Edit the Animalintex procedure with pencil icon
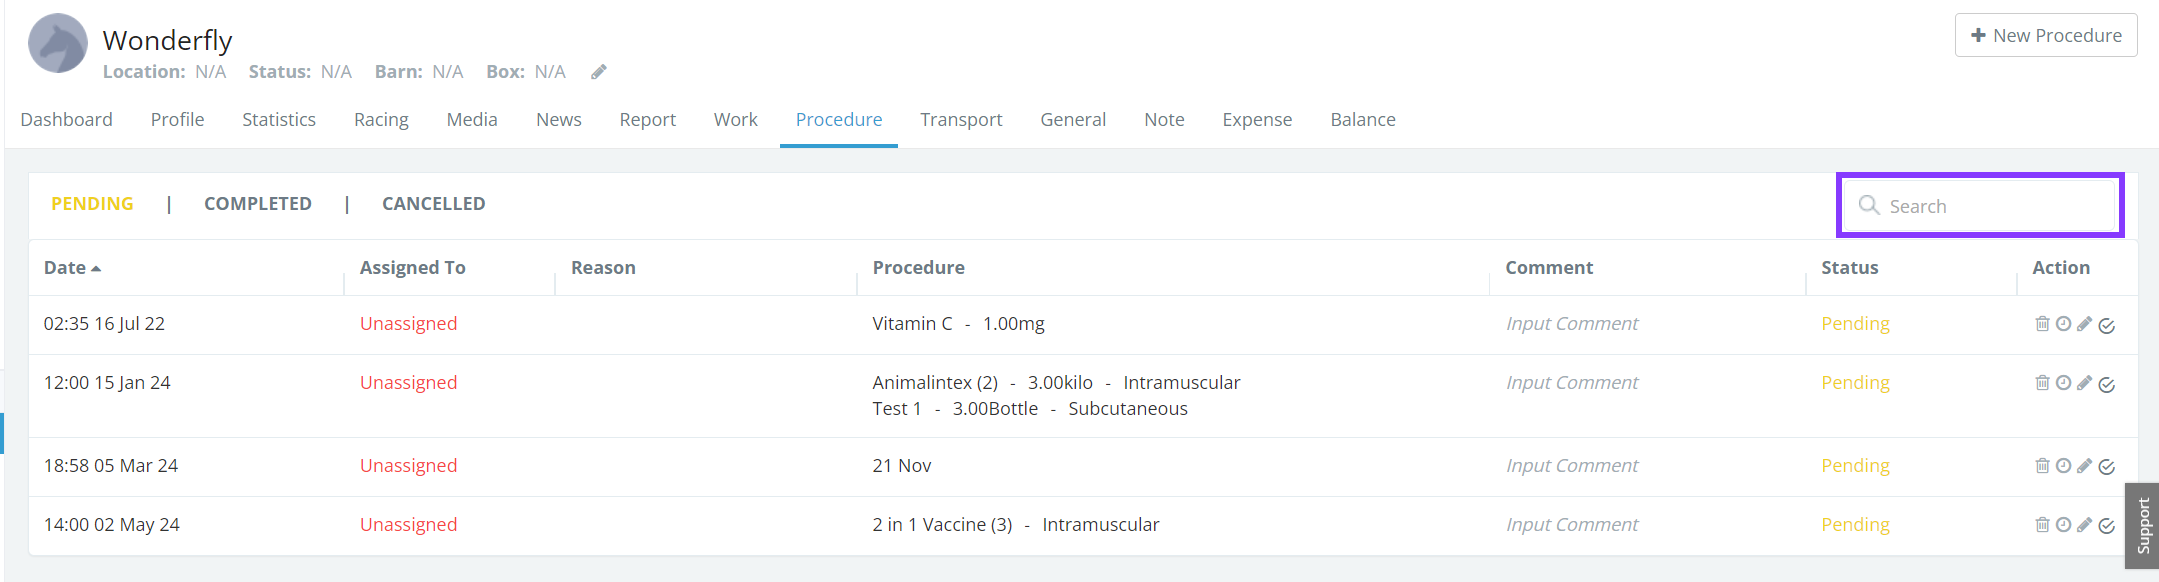 (2084, 383)
